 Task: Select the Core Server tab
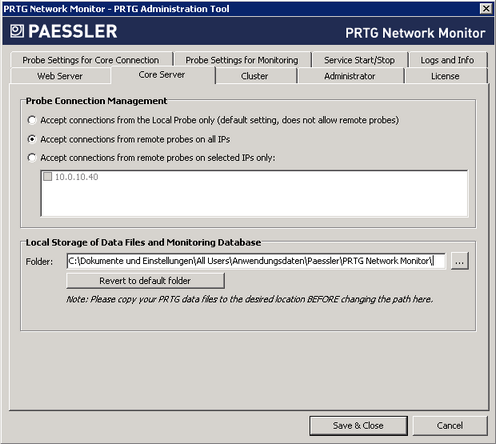pyautogui.click(x=162, y=75)
